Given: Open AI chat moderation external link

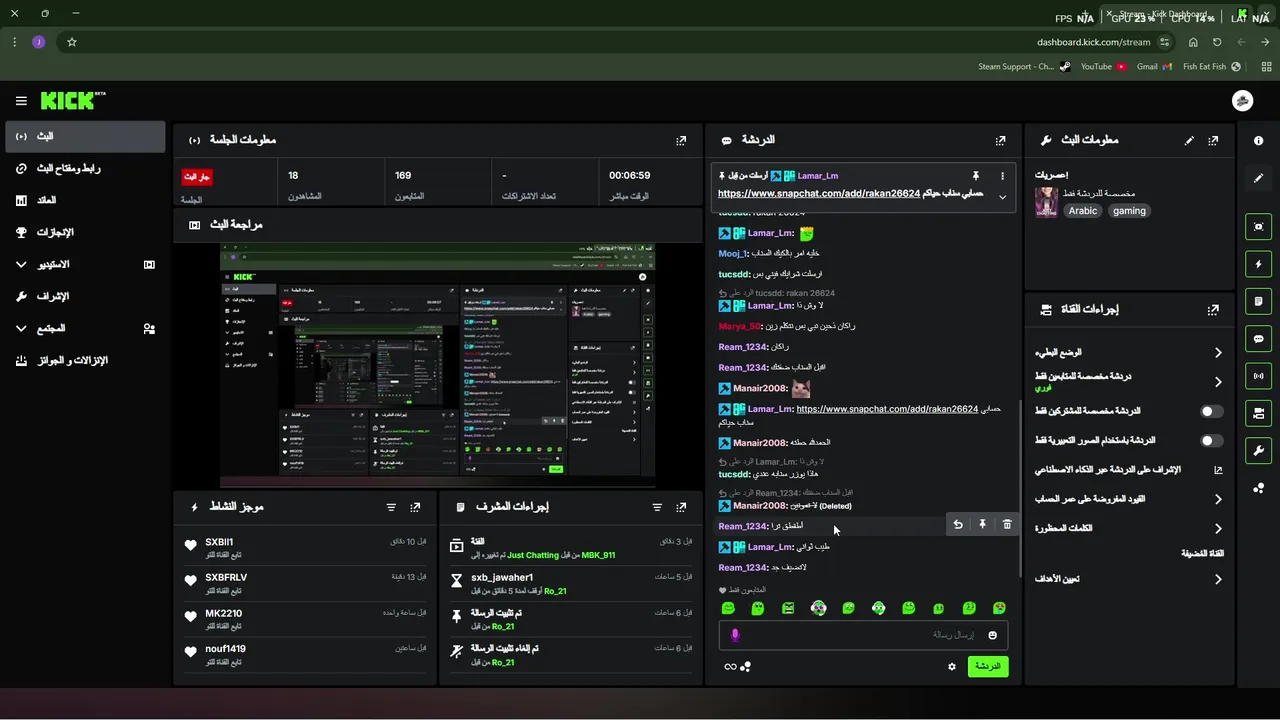Looking at the screenshot, I should click(1218, 470).
